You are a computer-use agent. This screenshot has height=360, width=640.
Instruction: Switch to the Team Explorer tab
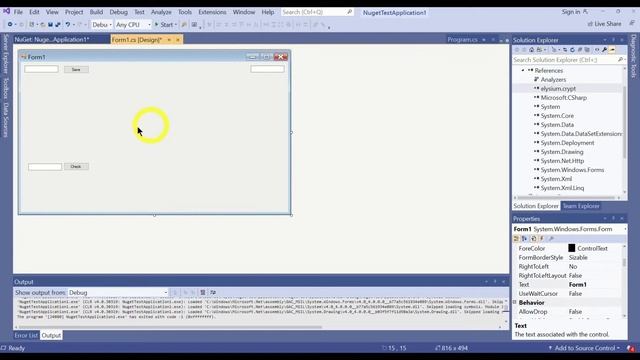(x=581, y=206)
